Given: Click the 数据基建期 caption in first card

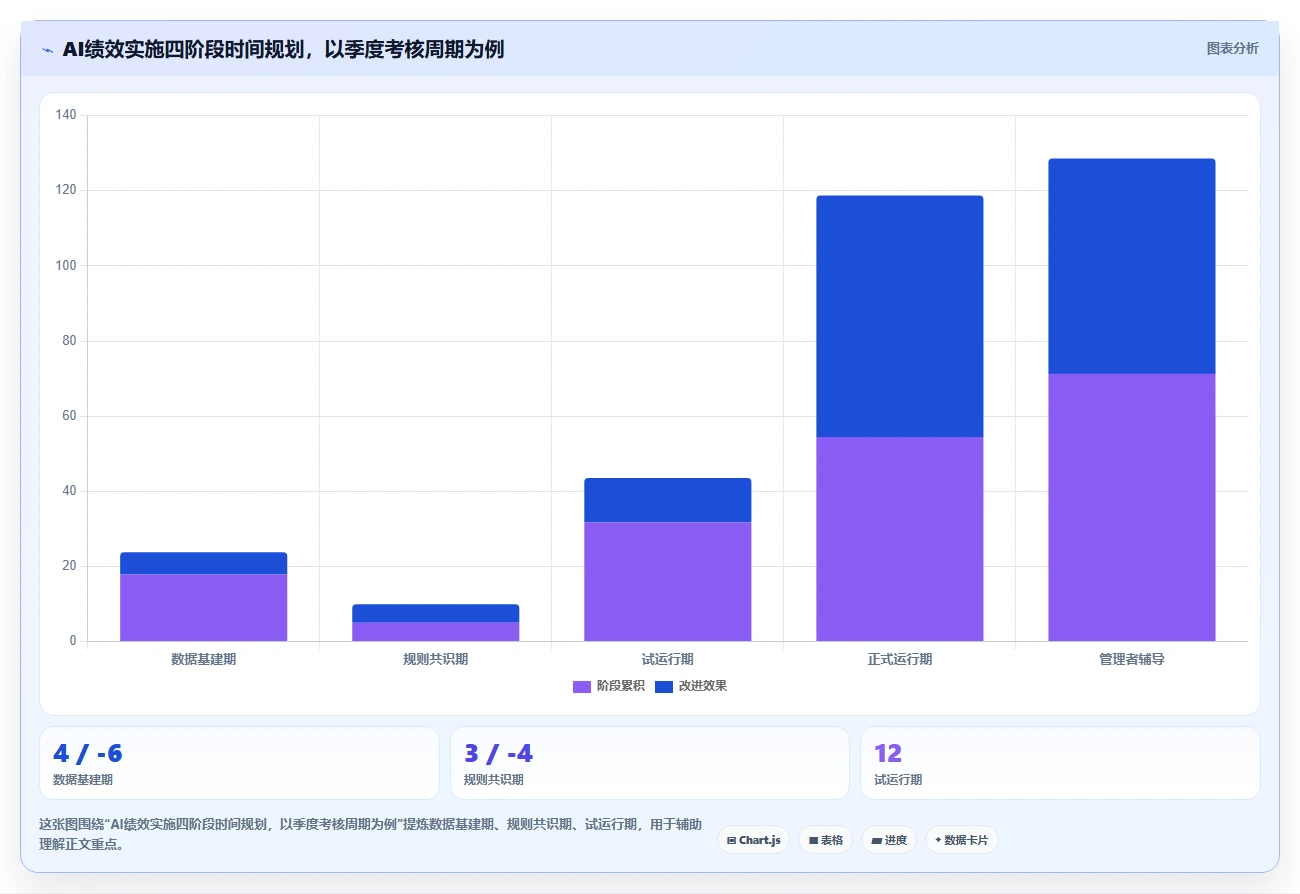Looking at the screenshot, I should click(x=83, y=780).
